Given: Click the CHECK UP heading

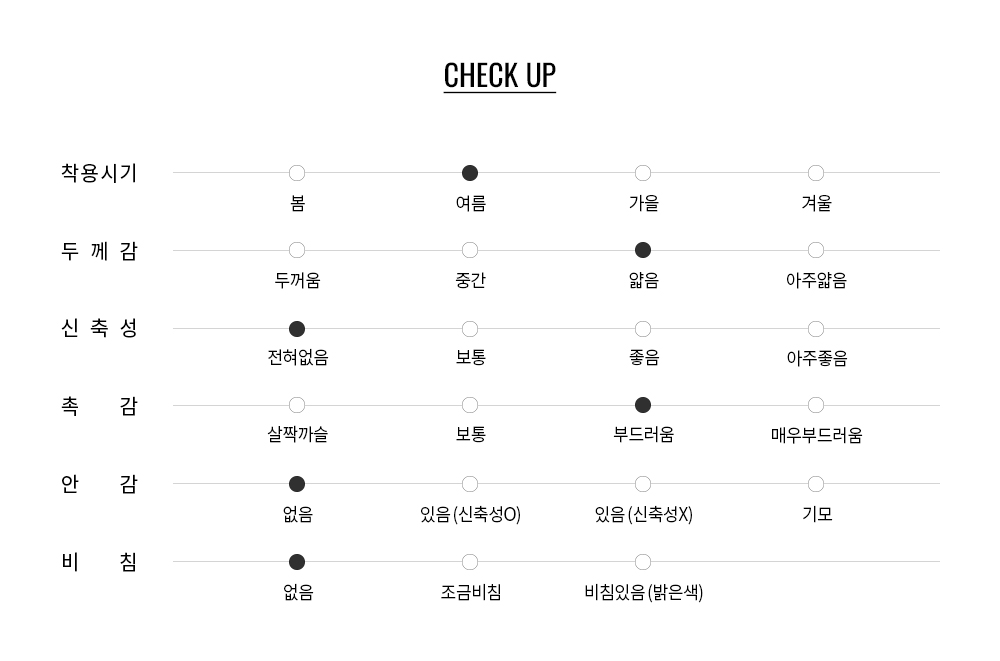Looking at the screenshot, I should (500, 76).
